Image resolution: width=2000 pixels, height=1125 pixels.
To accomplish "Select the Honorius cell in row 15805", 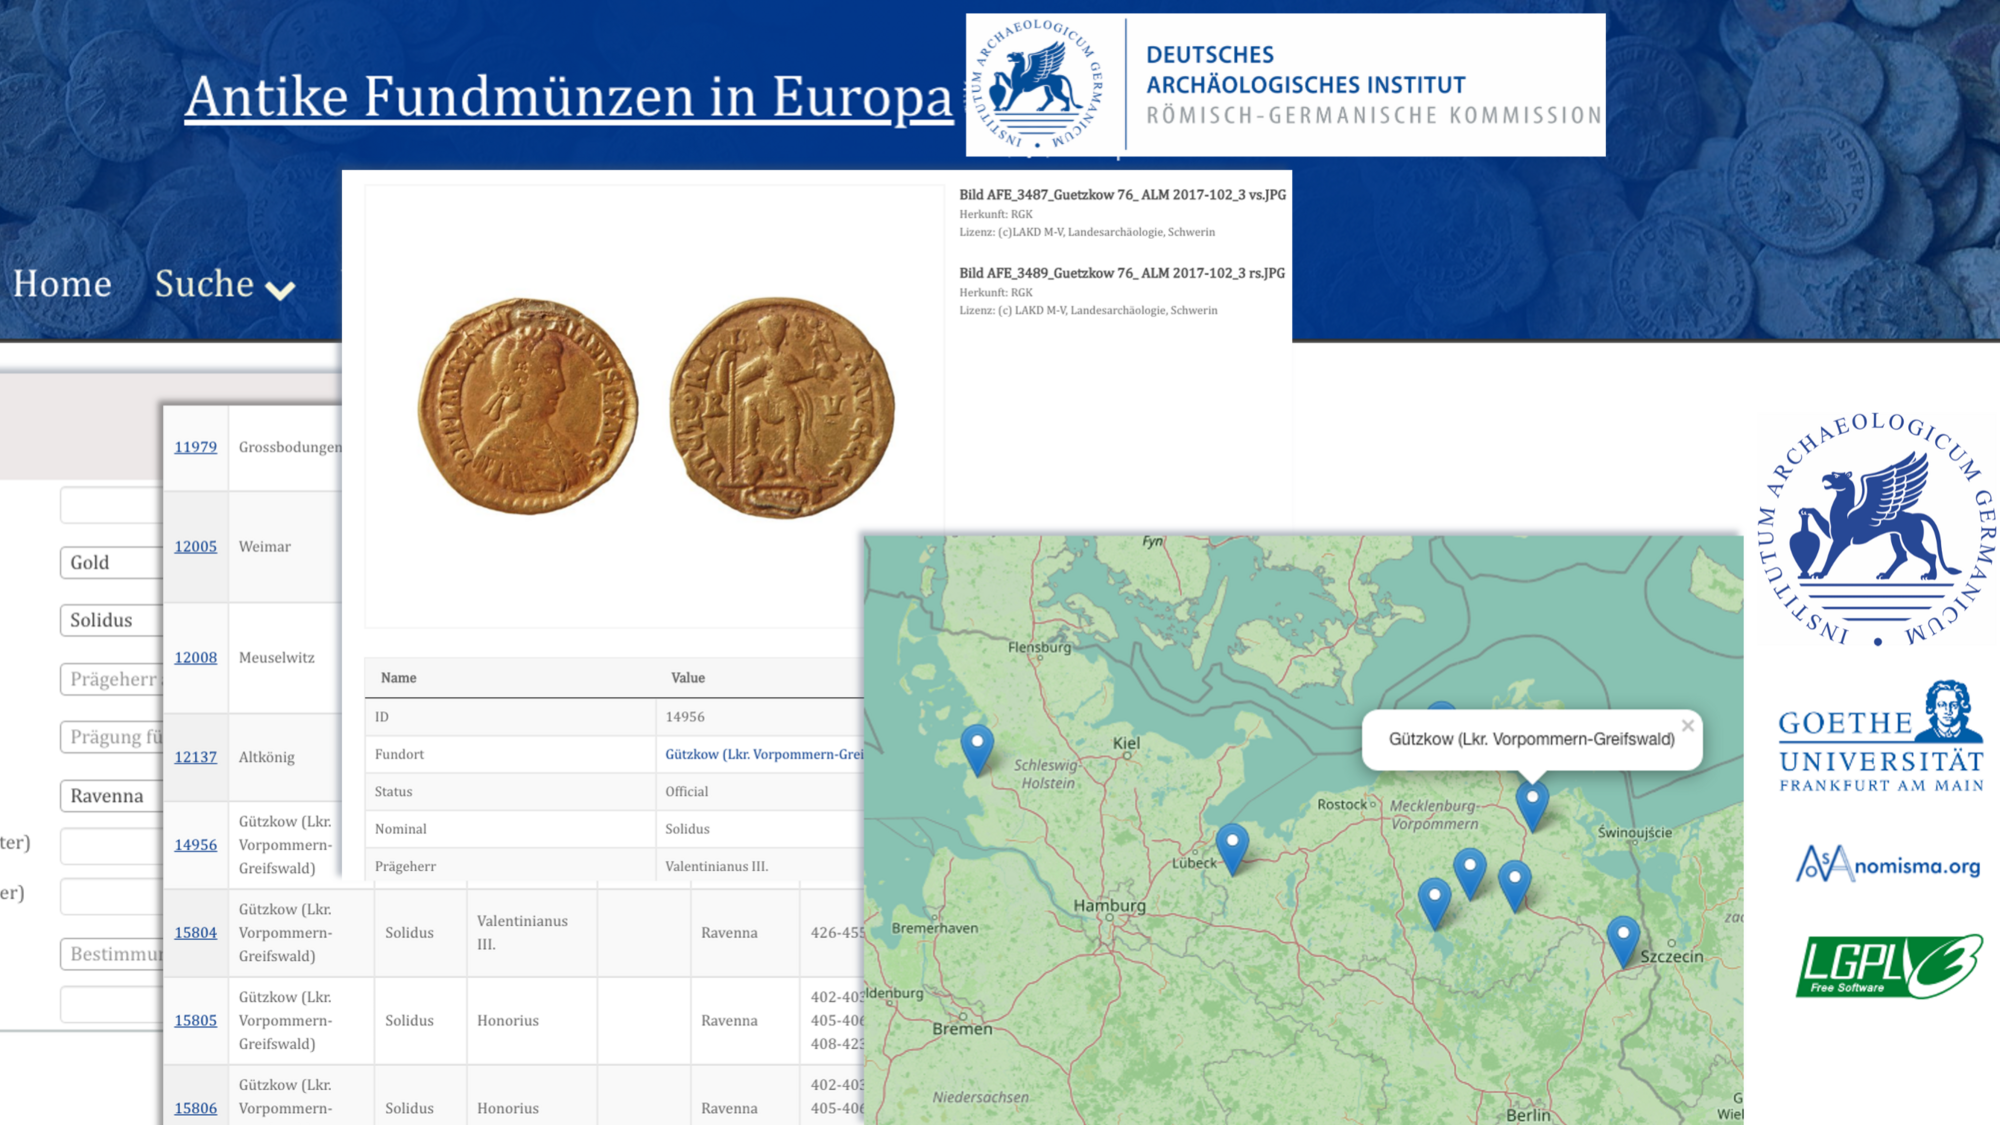I will (x=532, y=1020).
